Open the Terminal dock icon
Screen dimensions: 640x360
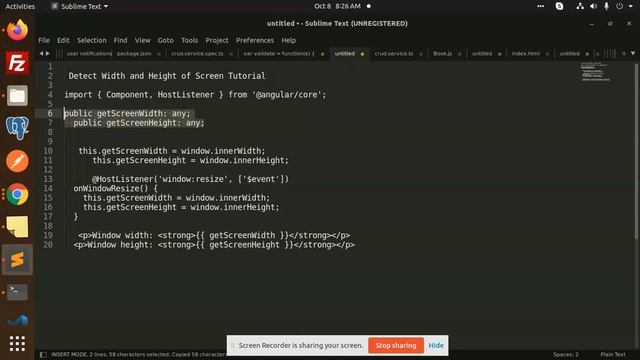point(17,292)
